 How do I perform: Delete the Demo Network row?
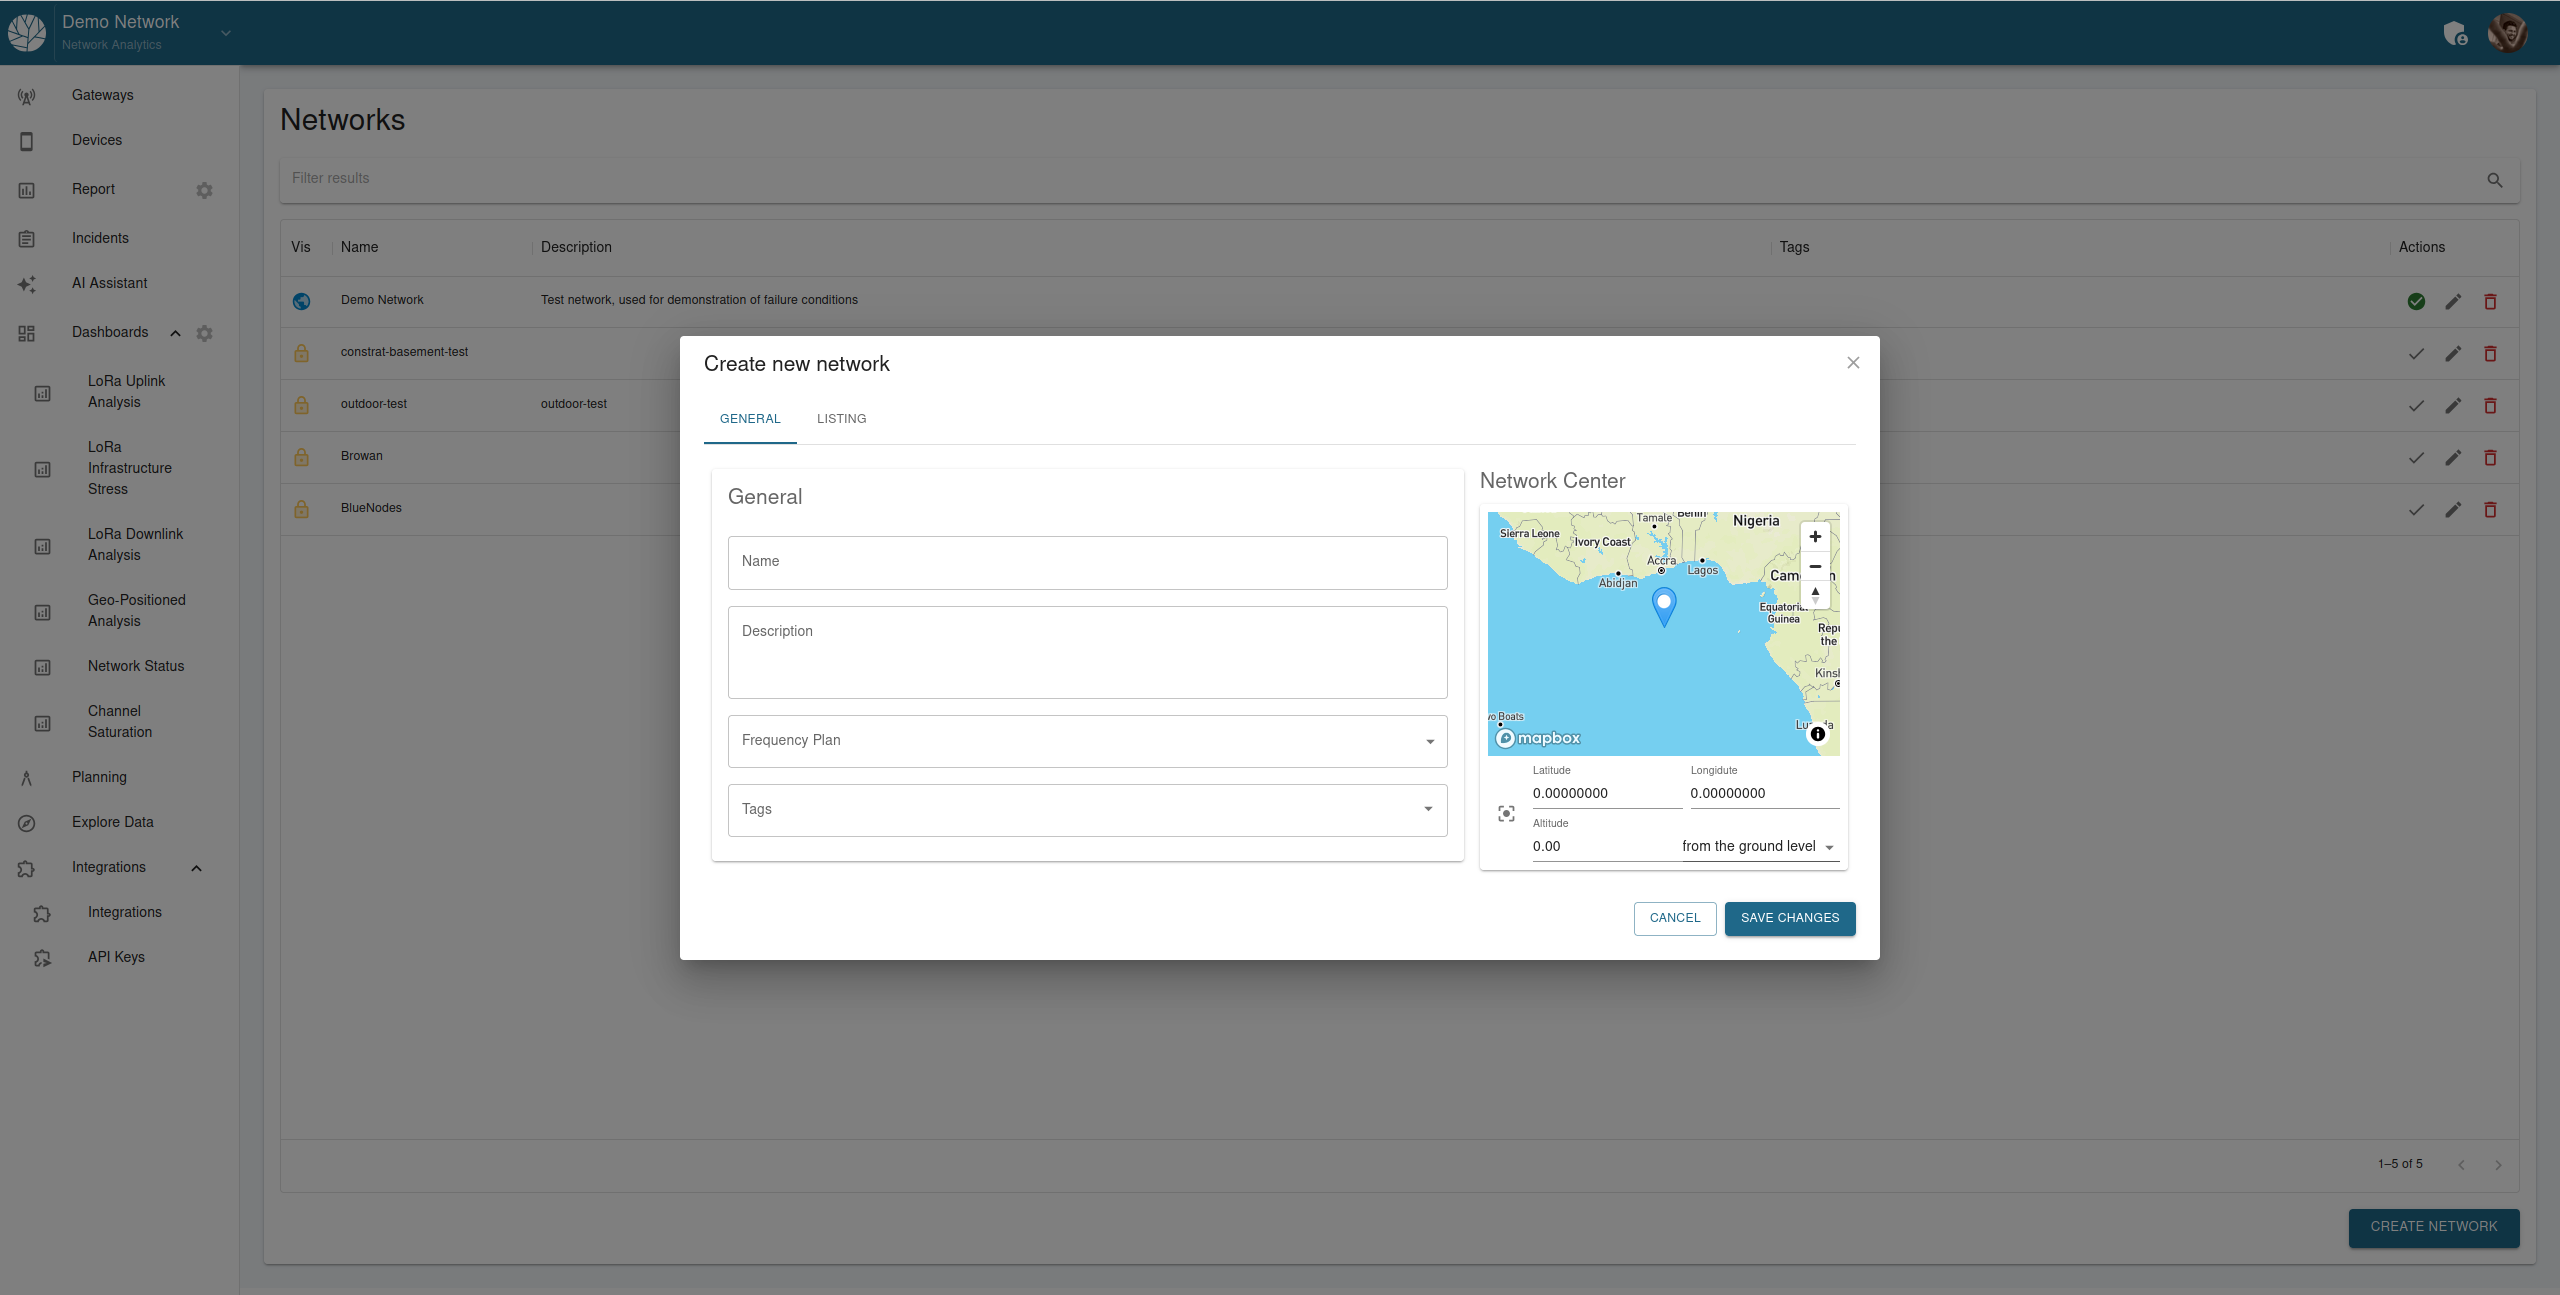coord(2490,301)
